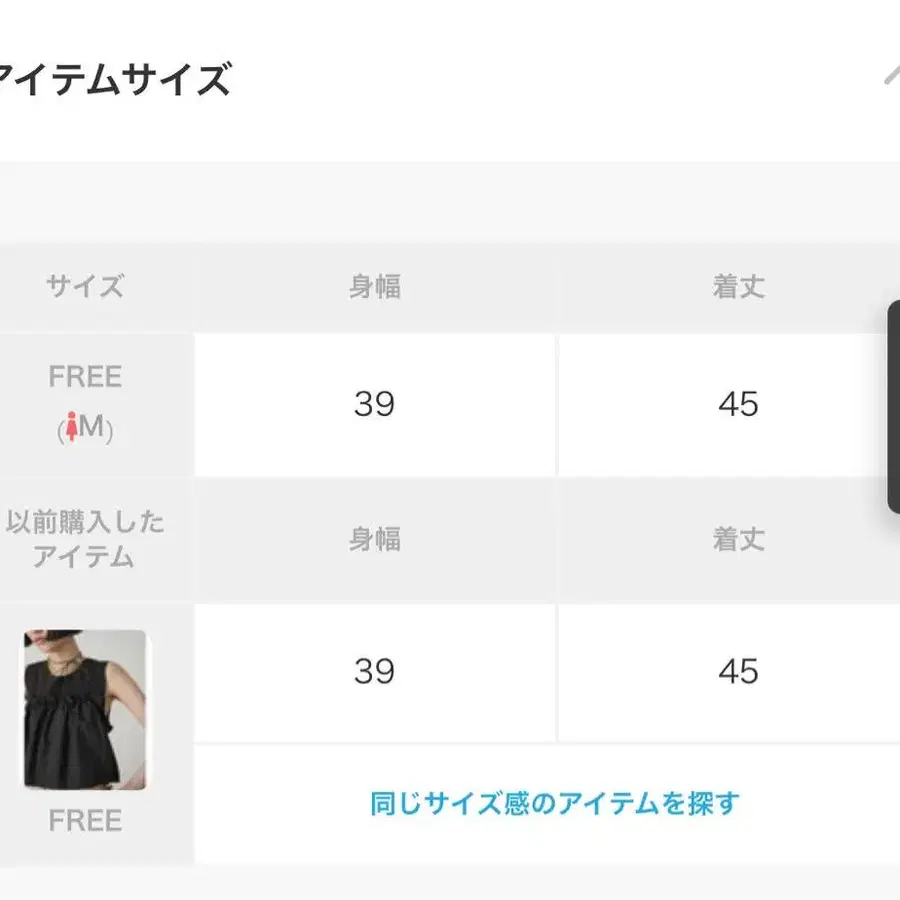Click the top 着丈 column header
The height and width of the screenshot is (900, 900).
pyautogui.click(x=739, y=286)
